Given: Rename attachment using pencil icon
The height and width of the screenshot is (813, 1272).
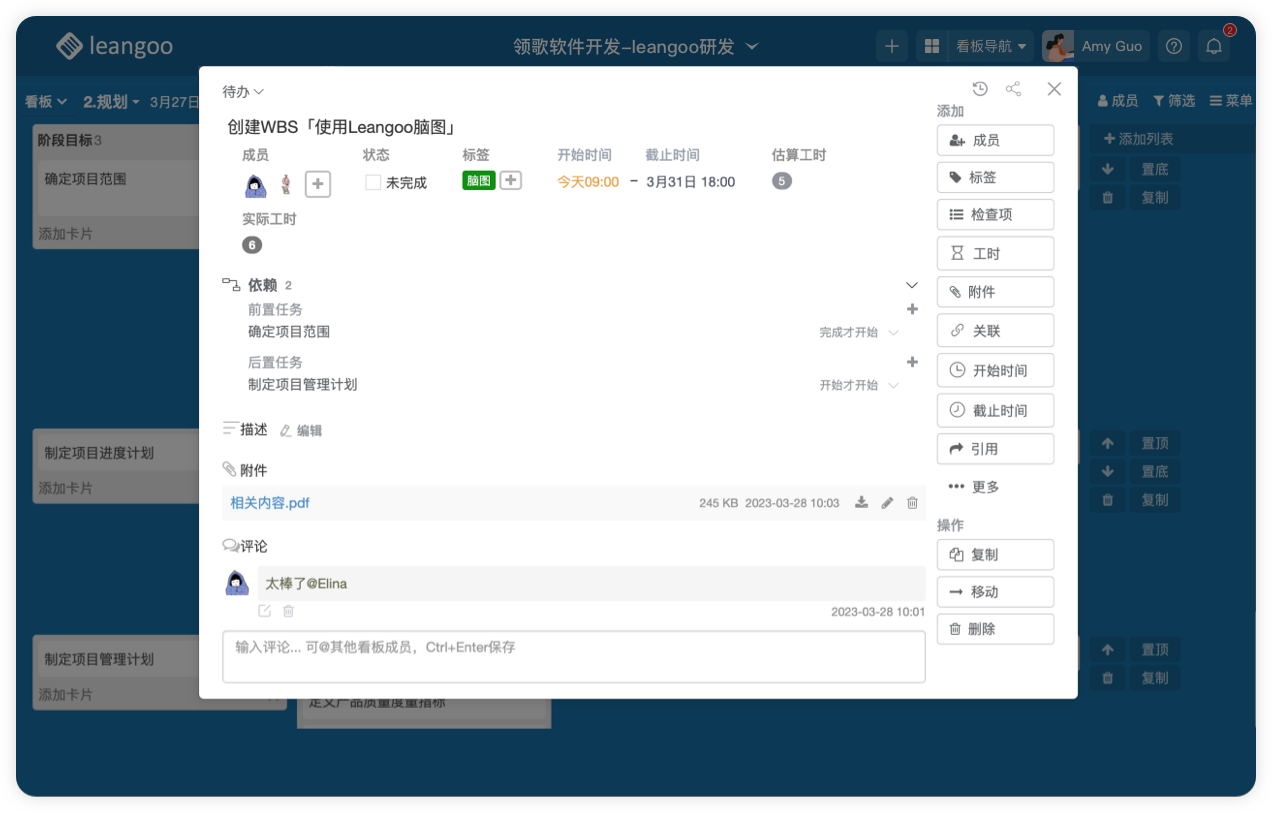Looking at the screenshot, I should pyautogui.click(x=887, y=503).
